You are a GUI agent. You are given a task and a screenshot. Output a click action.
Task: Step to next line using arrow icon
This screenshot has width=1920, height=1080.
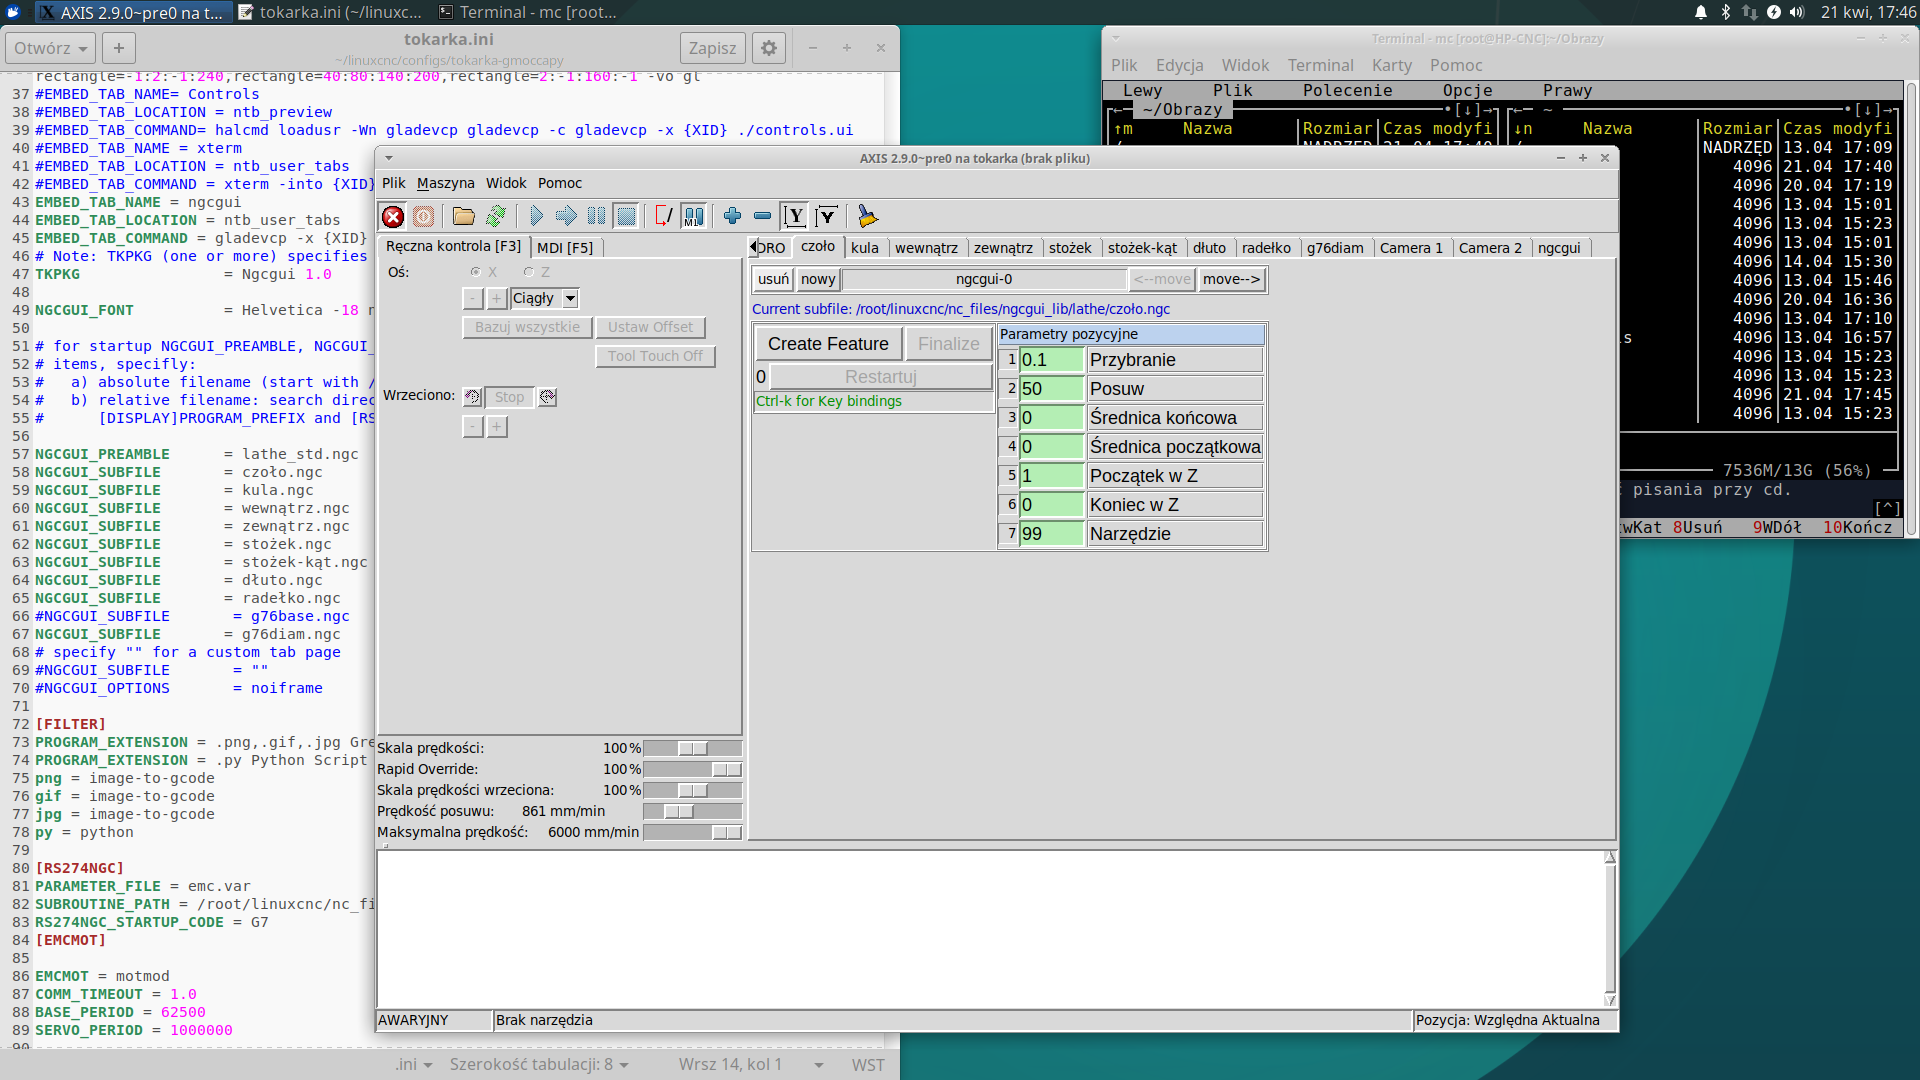(x=566, y=216)
